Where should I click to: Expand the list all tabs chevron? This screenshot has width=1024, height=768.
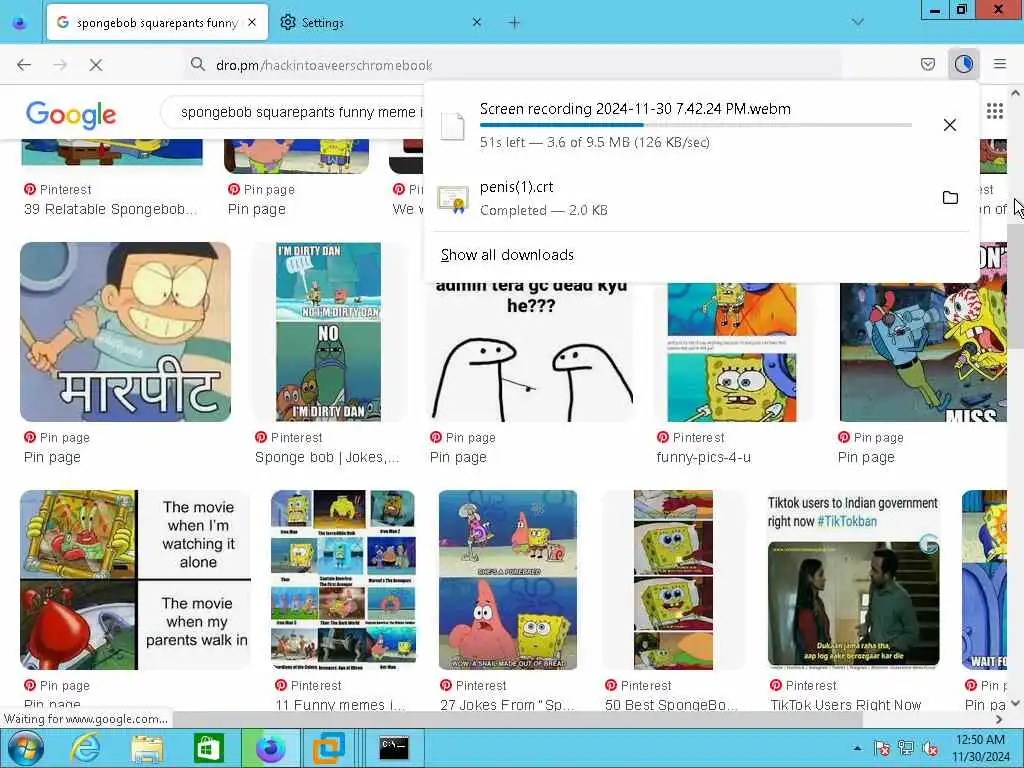point(857,22)
